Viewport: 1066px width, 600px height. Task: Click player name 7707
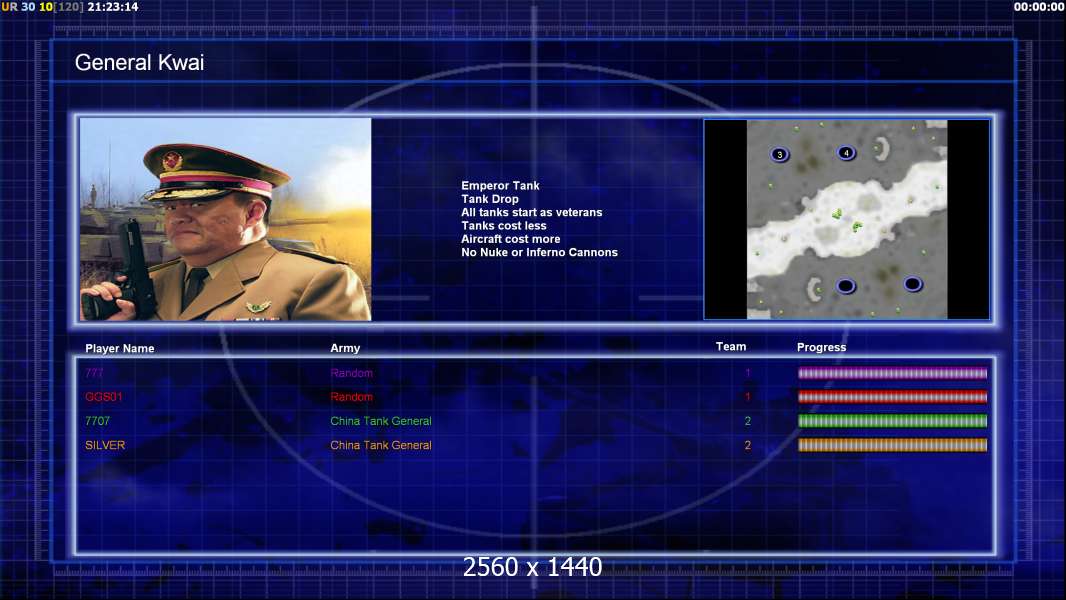coord(97,421)
